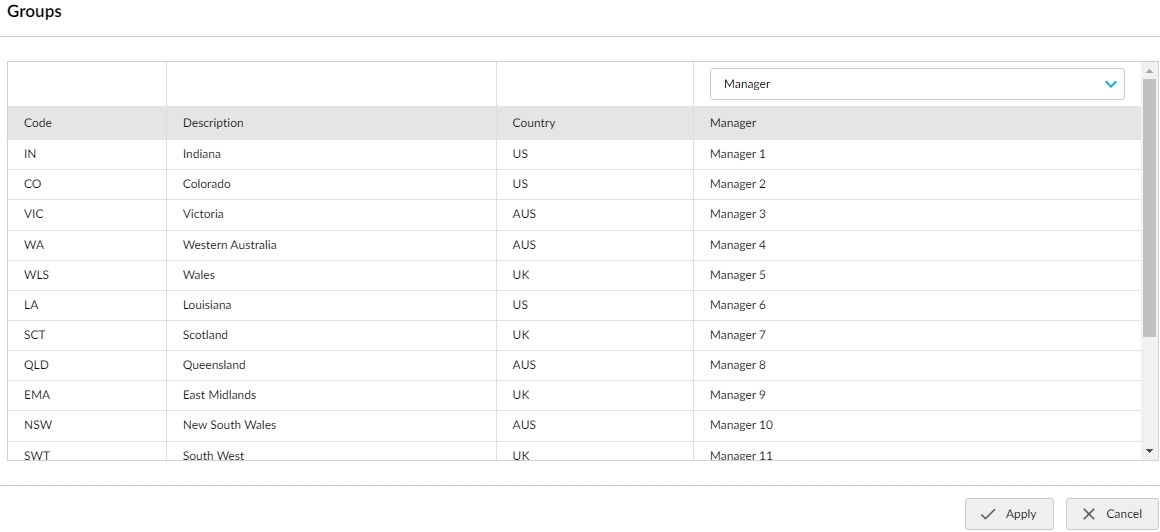Select the Manager 6 cell
This screenshot has width=1160, height=532.
pyautogui.click(x=738, y=305)
